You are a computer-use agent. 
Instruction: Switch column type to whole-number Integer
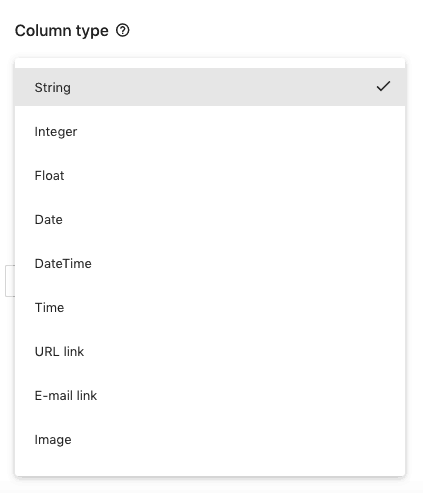[x=210, y=131]
